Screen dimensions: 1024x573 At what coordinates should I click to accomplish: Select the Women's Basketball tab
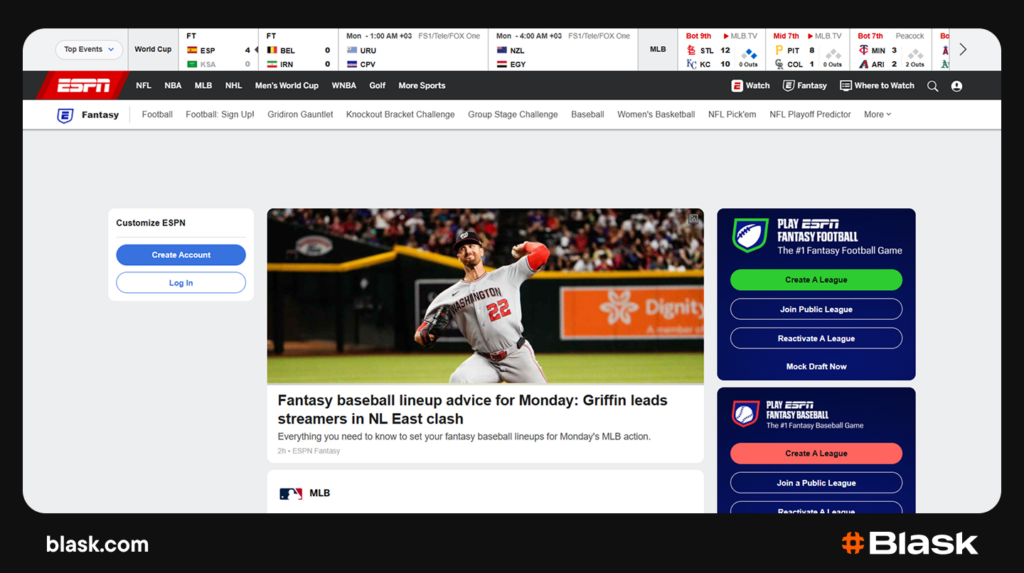pyautogui.click(x=656, y=114)
